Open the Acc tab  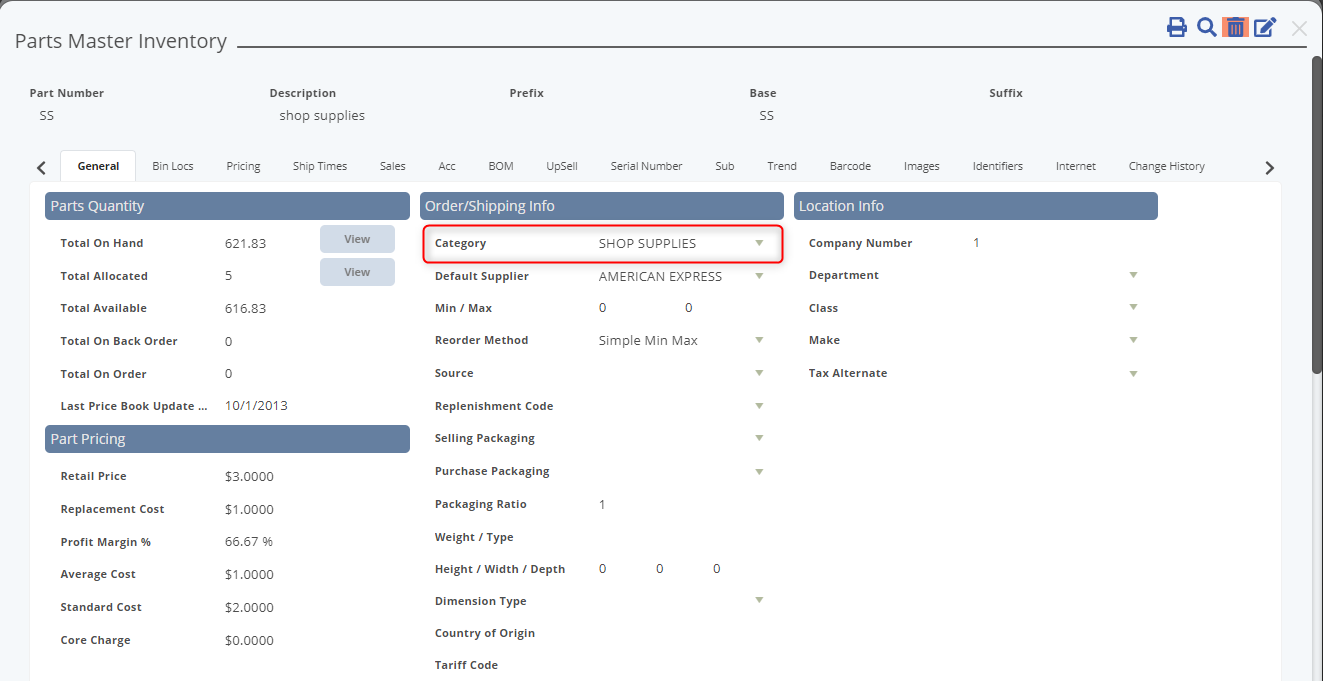pos(447,166)
